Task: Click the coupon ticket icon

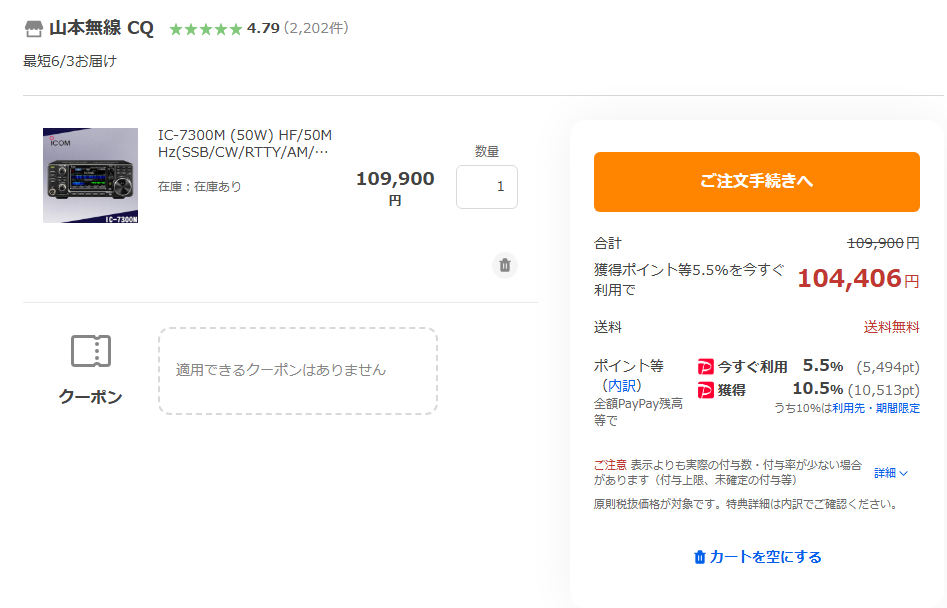Action: pyautogui.click(x=91, y=351)
